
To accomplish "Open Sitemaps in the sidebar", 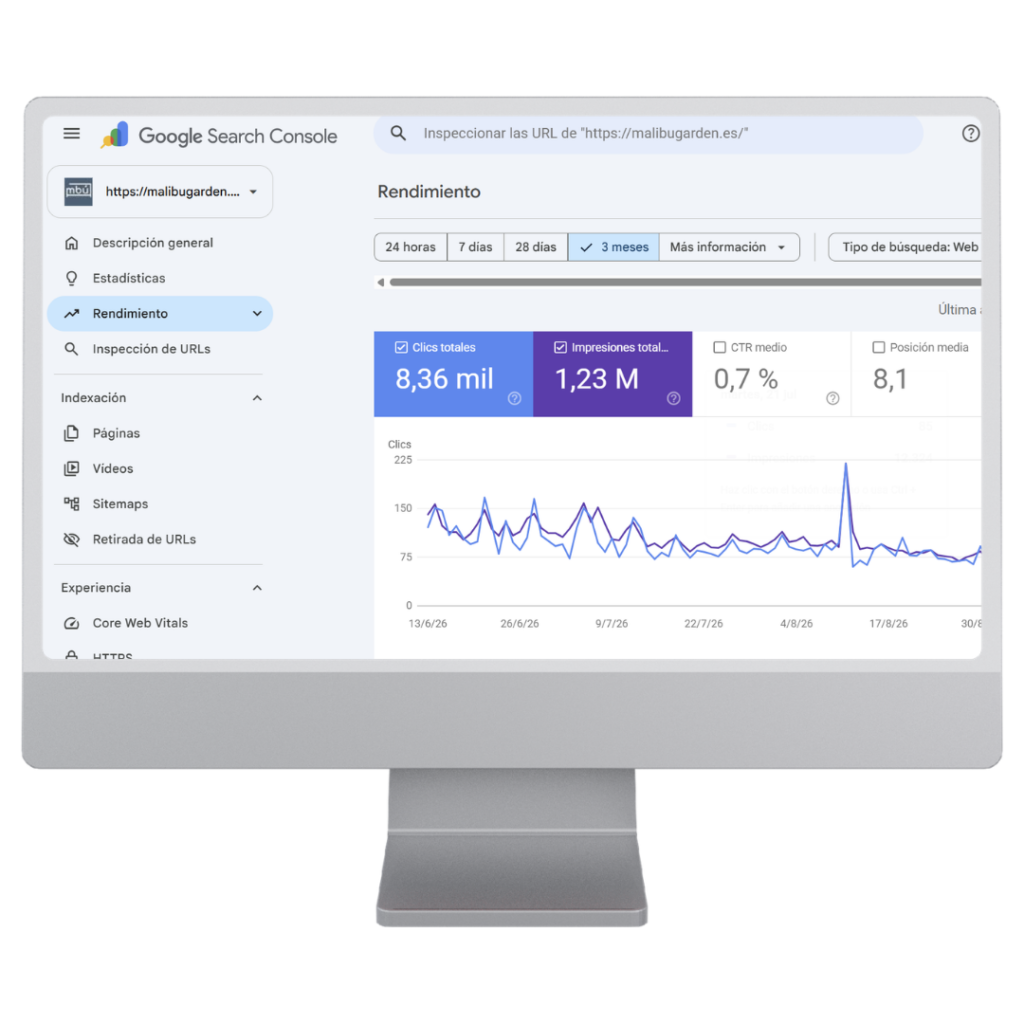I will coord(120,504).
